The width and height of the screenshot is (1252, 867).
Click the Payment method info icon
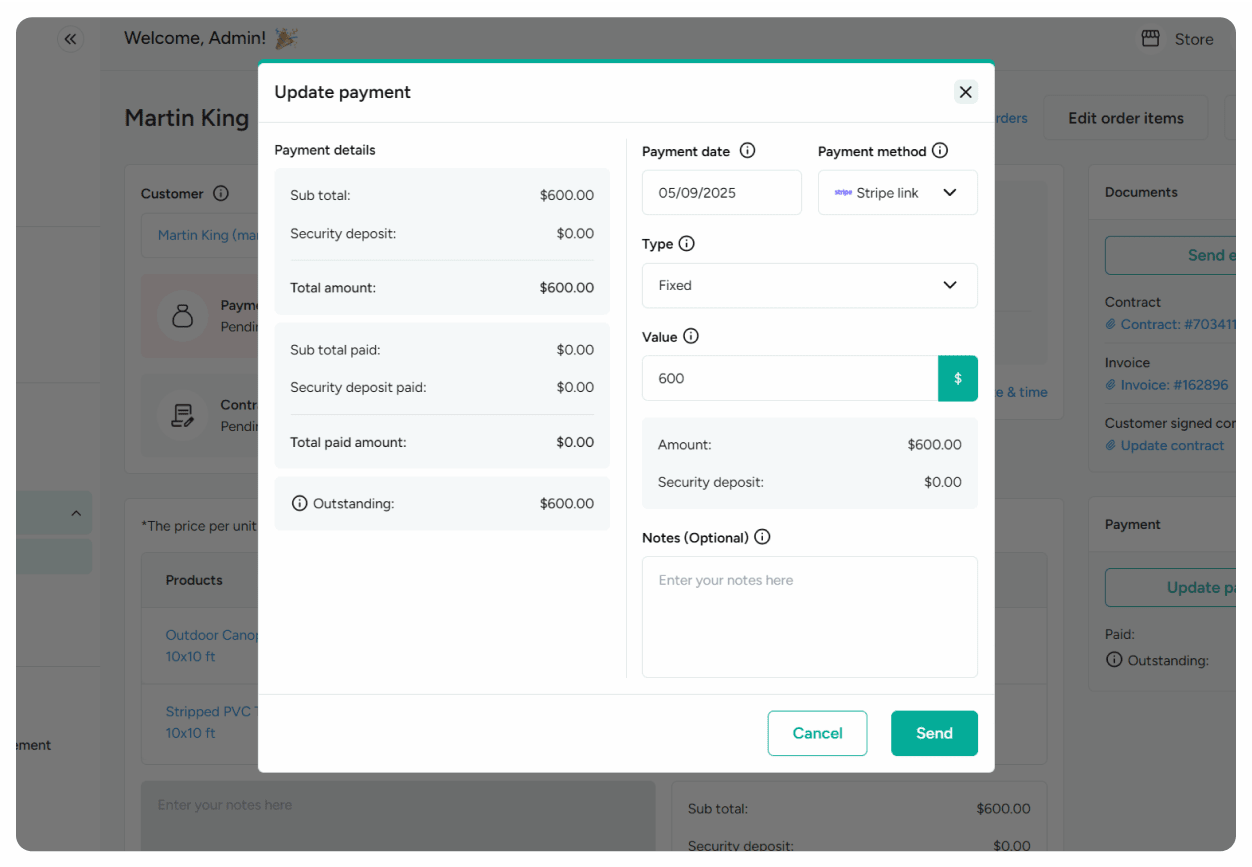[x=939, y=150]
